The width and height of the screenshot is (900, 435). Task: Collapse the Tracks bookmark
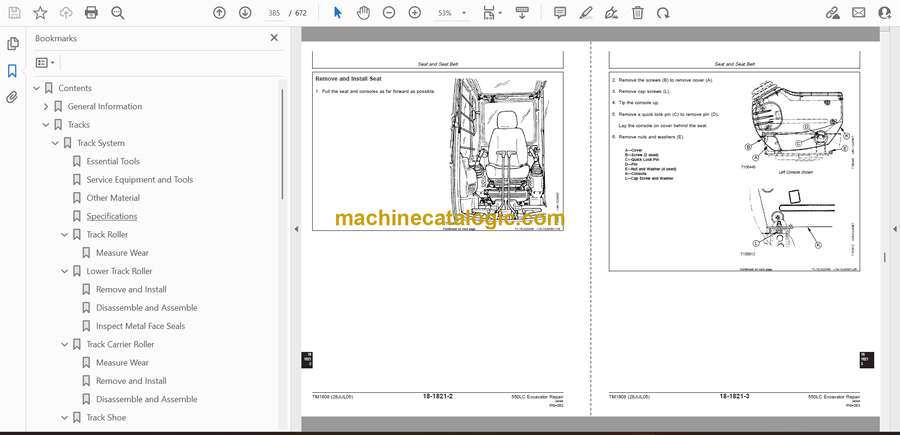click(46, 125)
